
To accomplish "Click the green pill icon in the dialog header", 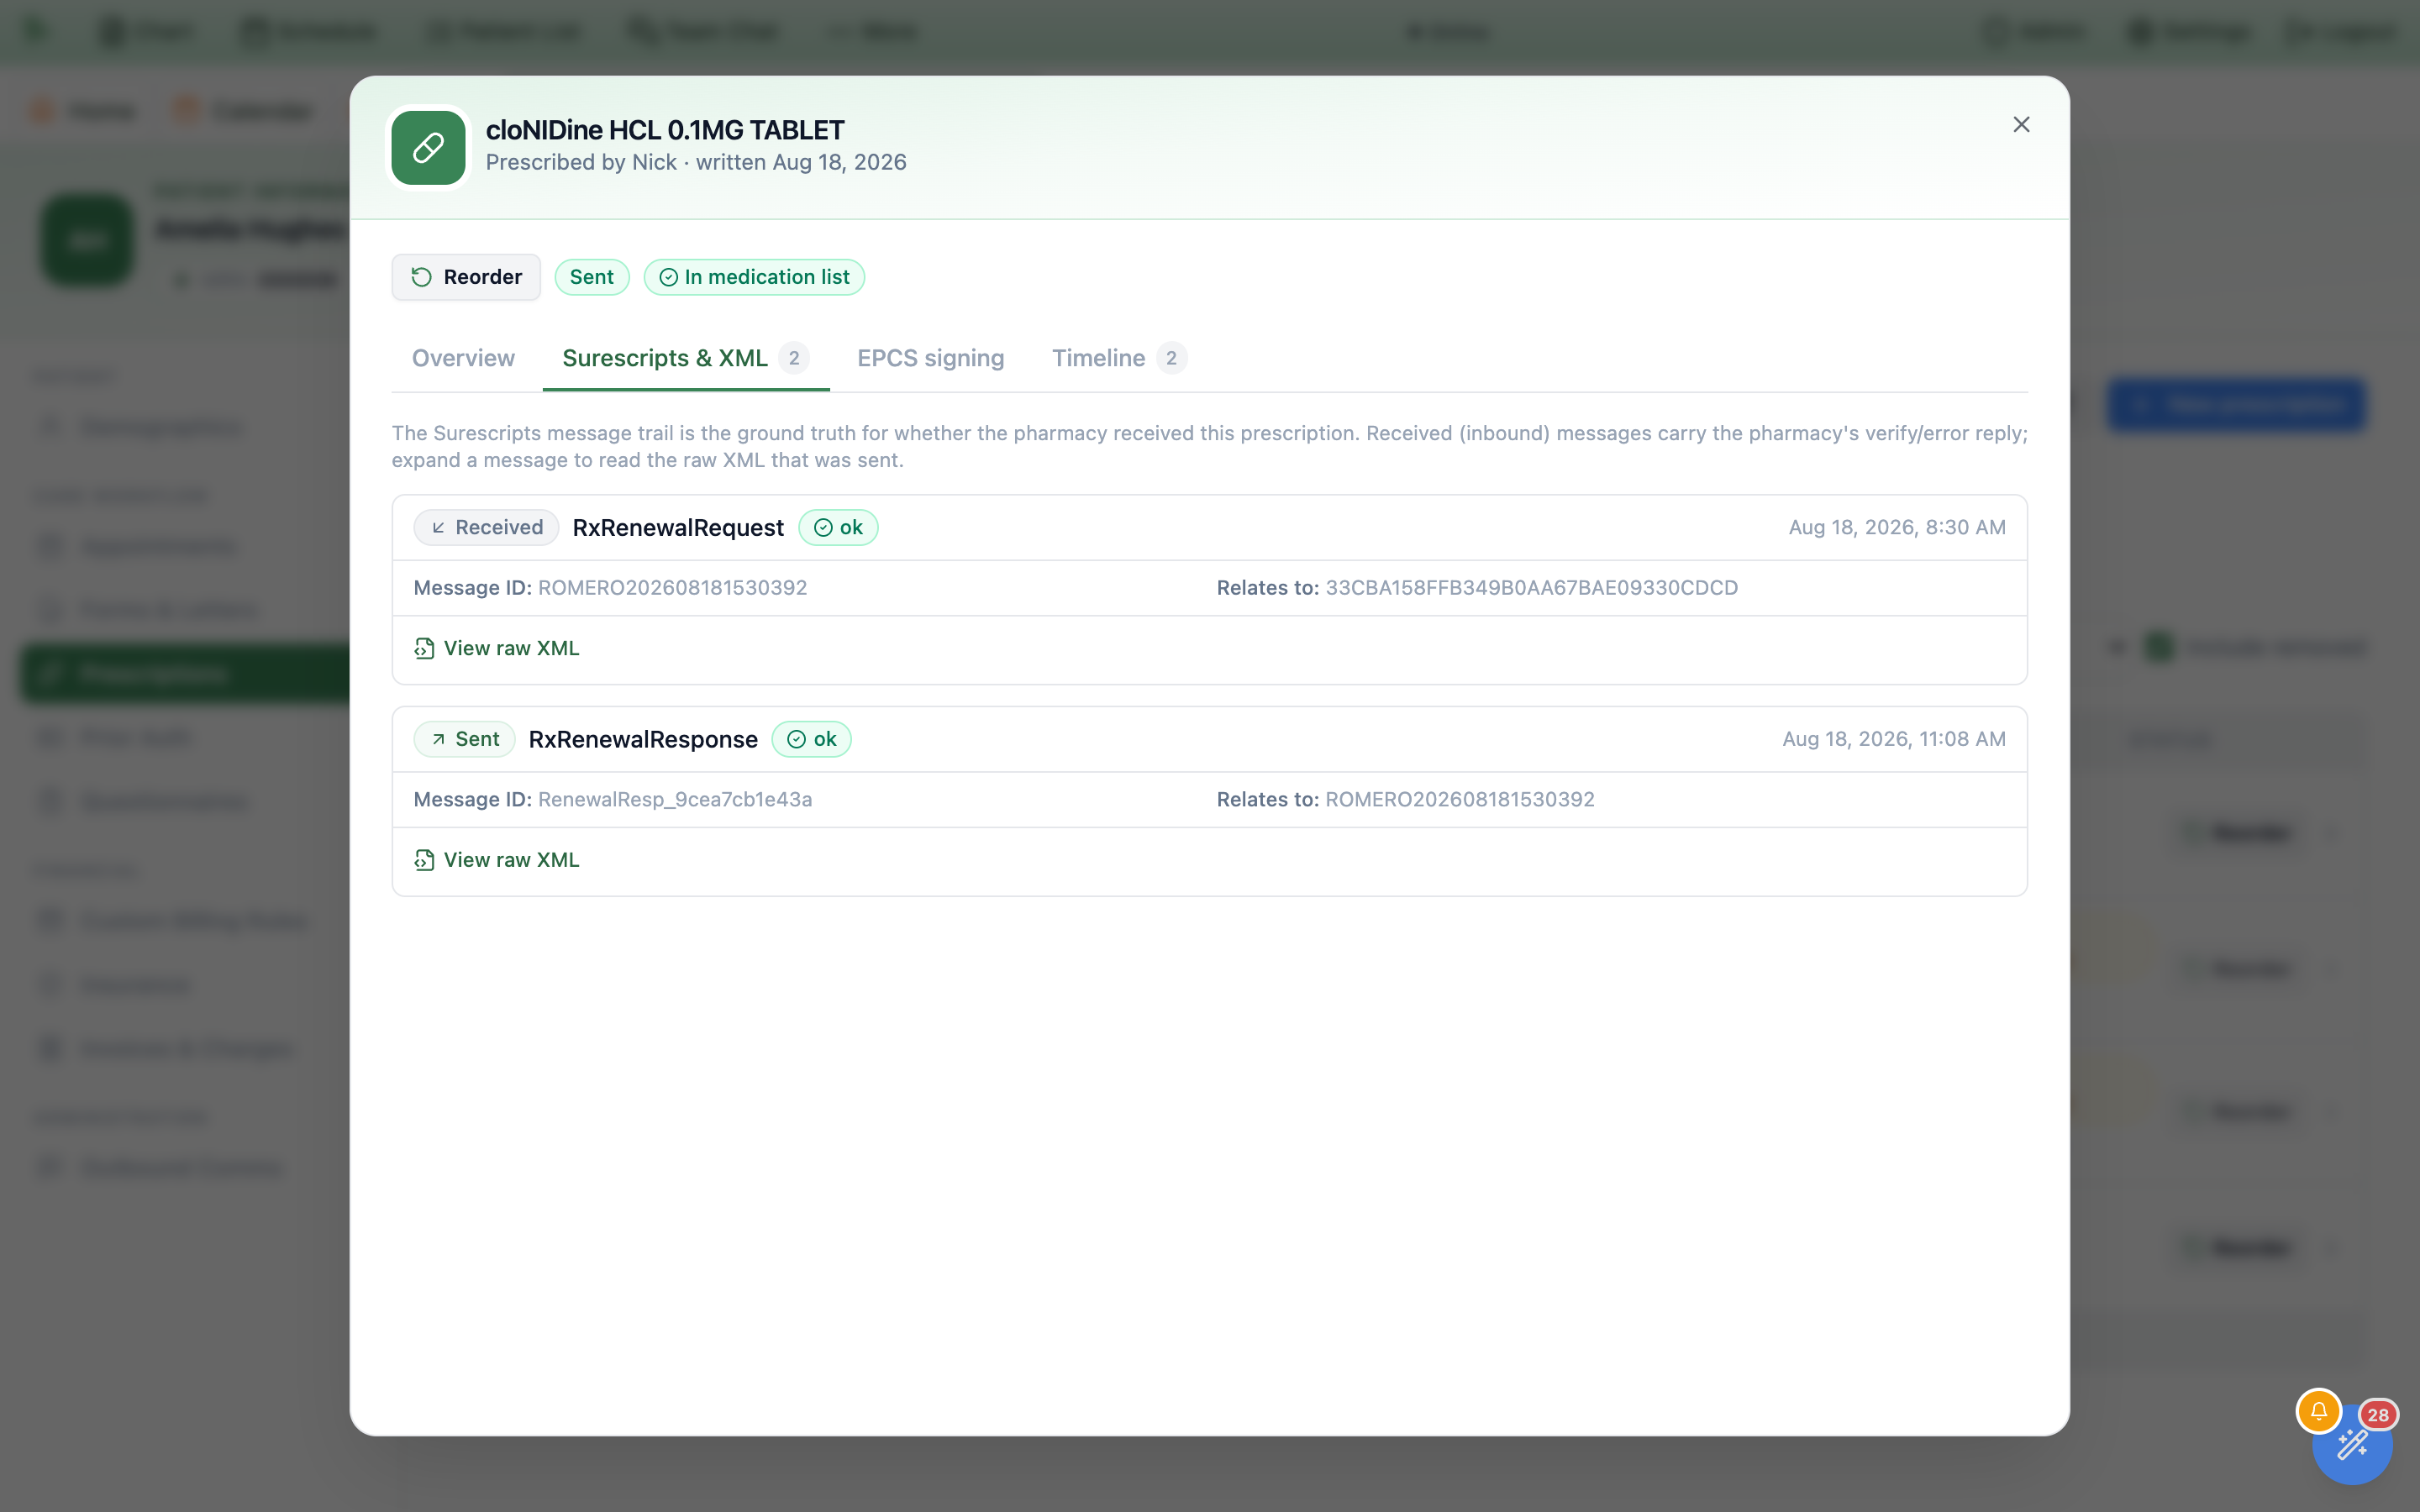I will (x=428, y=148).
